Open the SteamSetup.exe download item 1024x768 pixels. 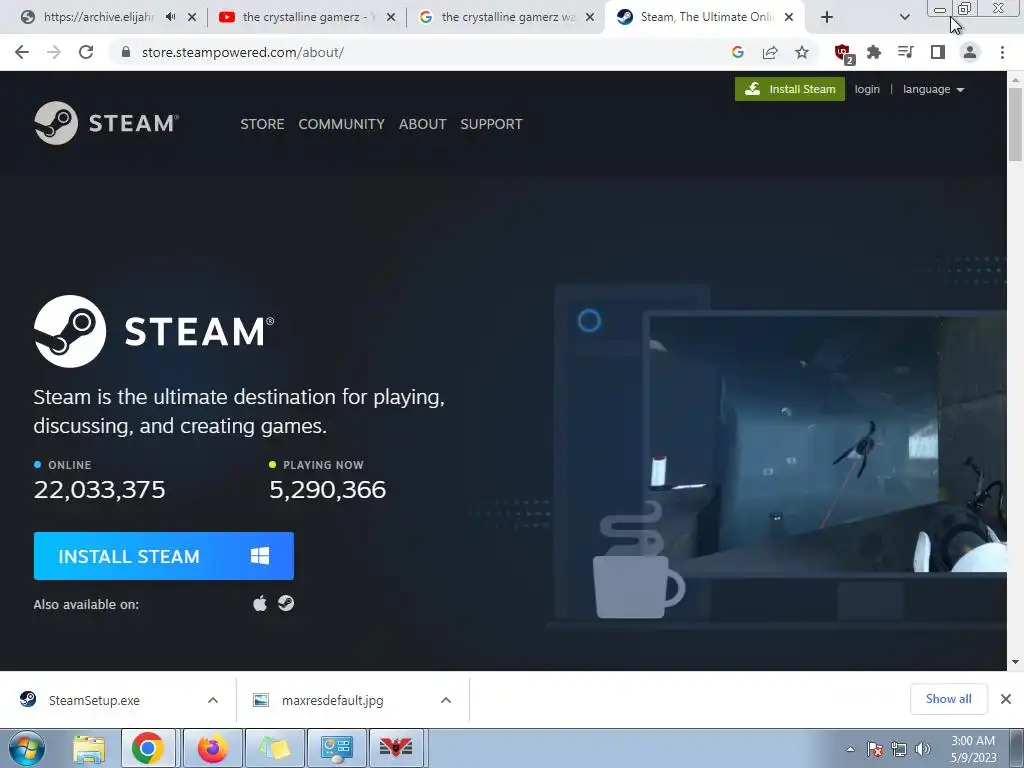tap(94, 700)
